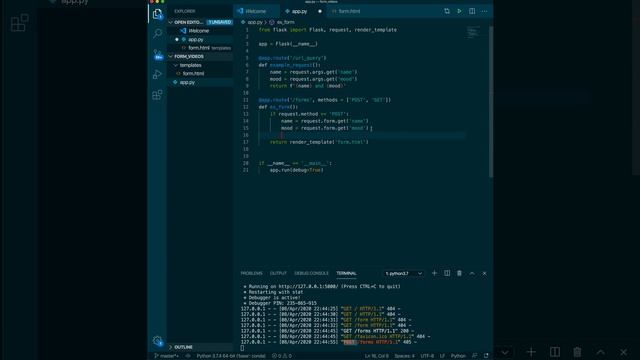Open the Problems panel tab
Screen dimensions: 640x360
click(251, 273)
